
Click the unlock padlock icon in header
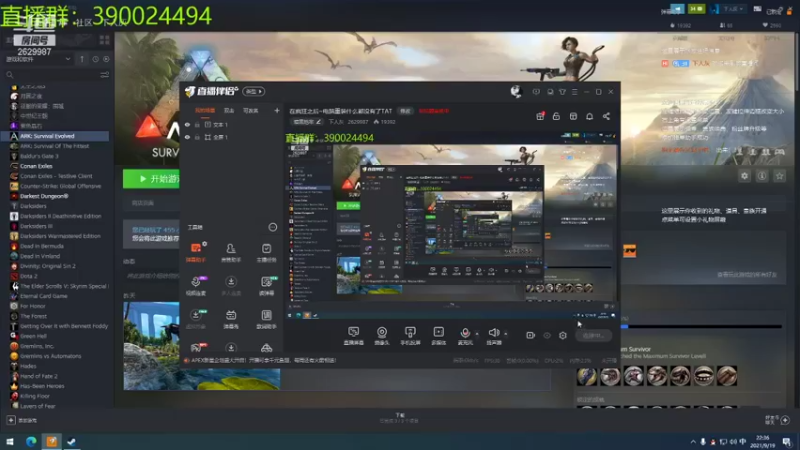coord(556,116)
